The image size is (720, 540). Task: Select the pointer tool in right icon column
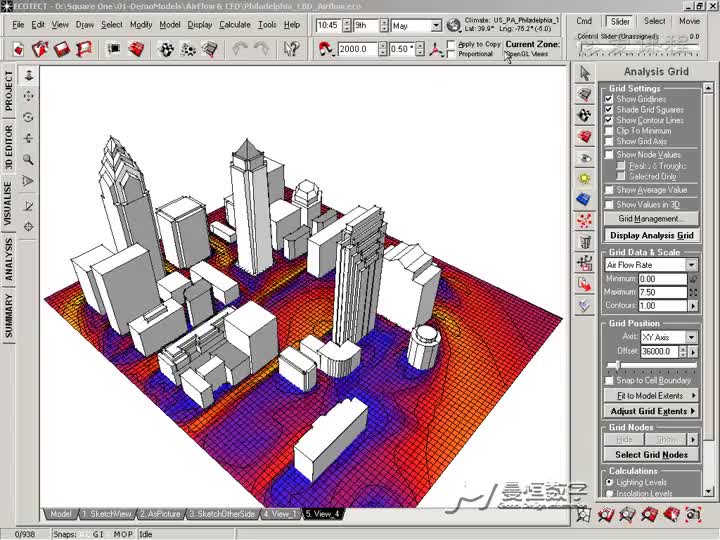[584, 73]
